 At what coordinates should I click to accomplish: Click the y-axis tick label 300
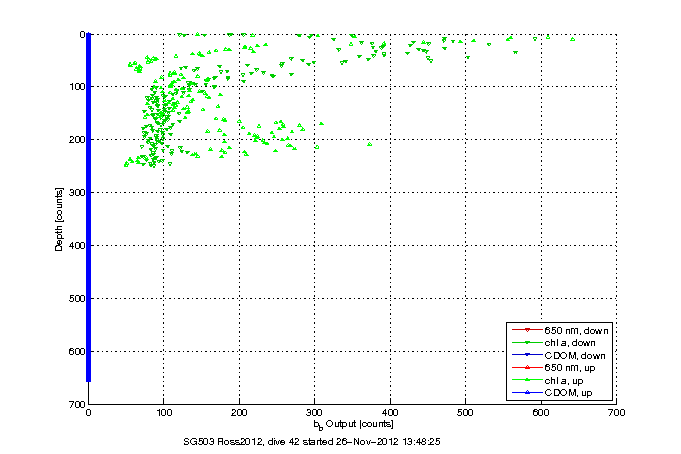77,192
